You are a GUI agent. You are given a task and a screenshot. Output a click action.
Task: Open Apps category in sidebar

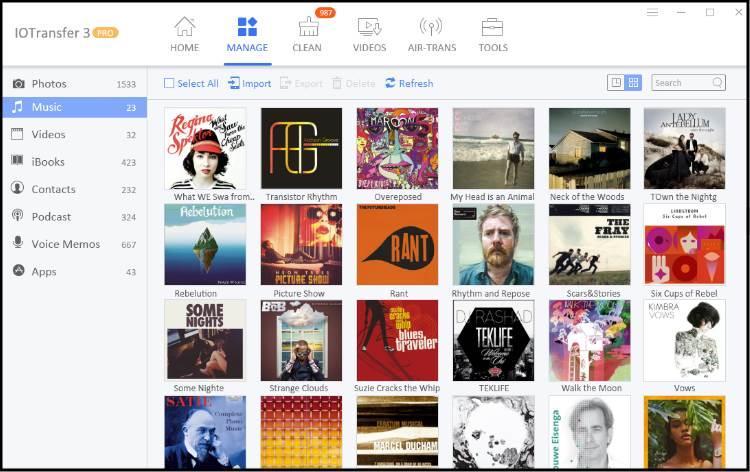coord(75,271)
